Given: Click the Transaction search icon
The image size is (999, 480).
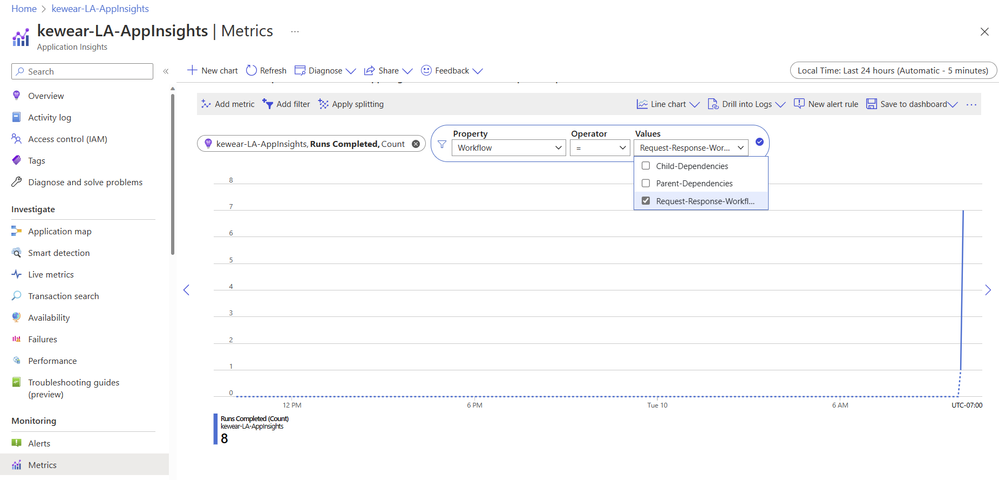Looking at the screenshot, I should [17, 296].
